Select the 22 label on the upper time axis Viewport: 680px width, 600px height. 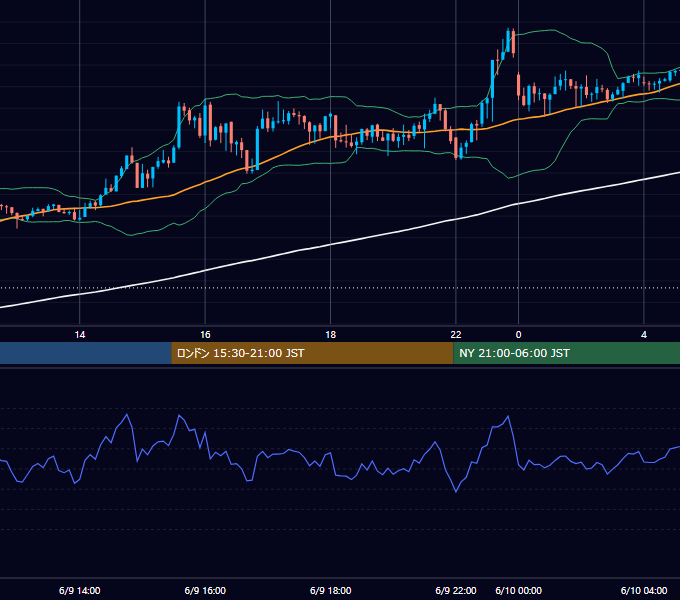coord(456,335)
